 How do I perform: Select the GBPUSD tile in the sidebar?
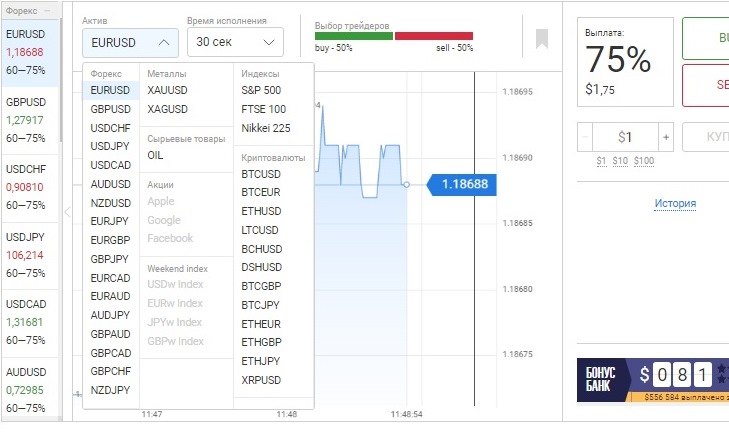(x=29, y=120)
